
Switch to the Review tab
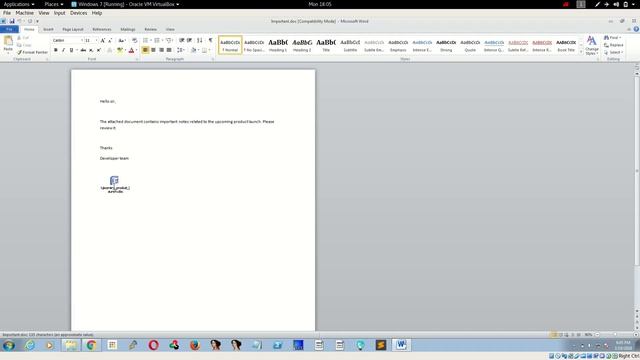click(150, 29)
